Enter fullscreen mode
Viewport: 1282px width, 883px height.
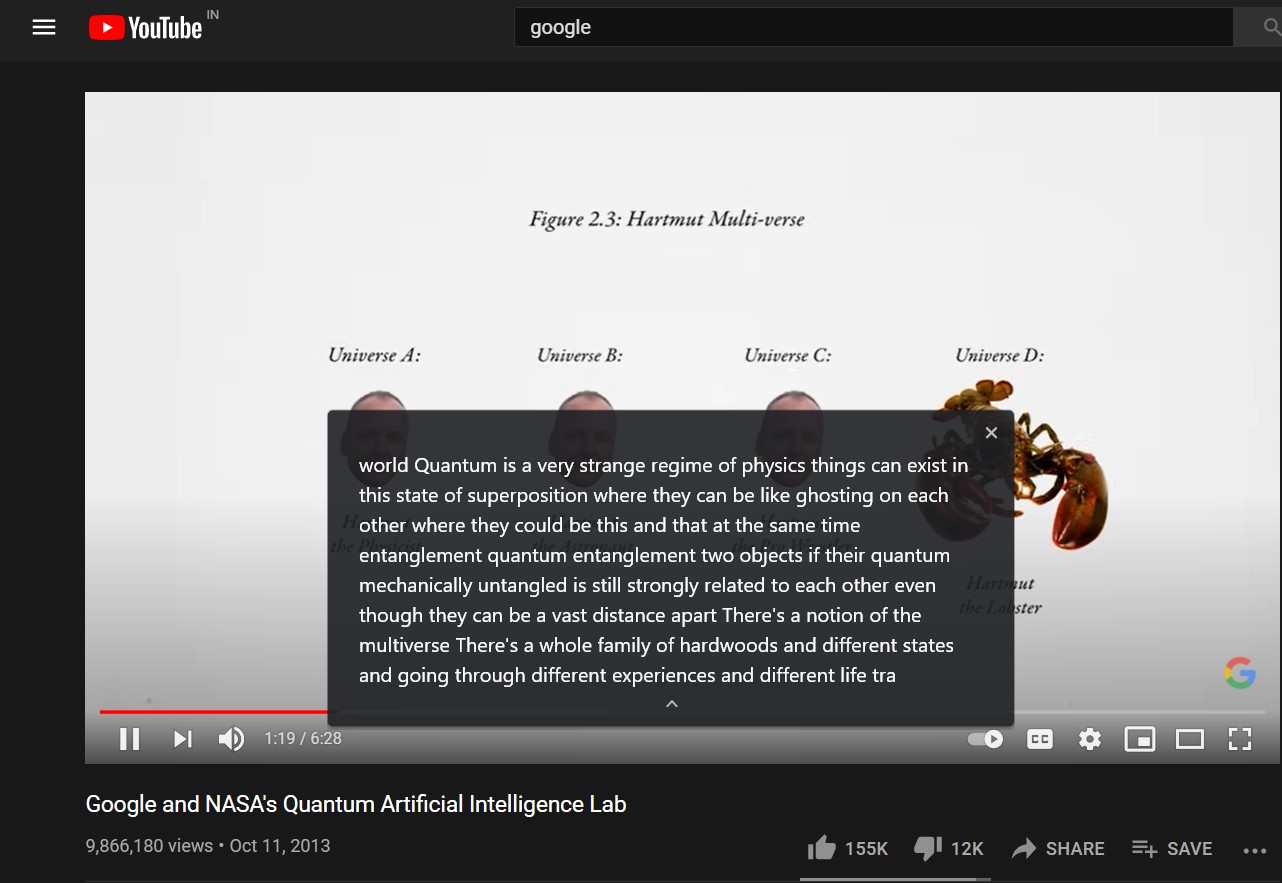point(1239,738)
